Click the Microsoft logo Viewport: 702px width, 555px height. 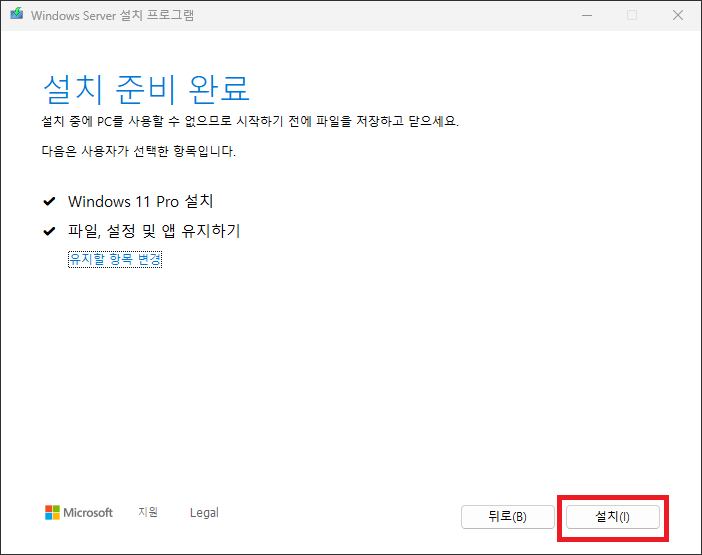click(x=79, y=512)
